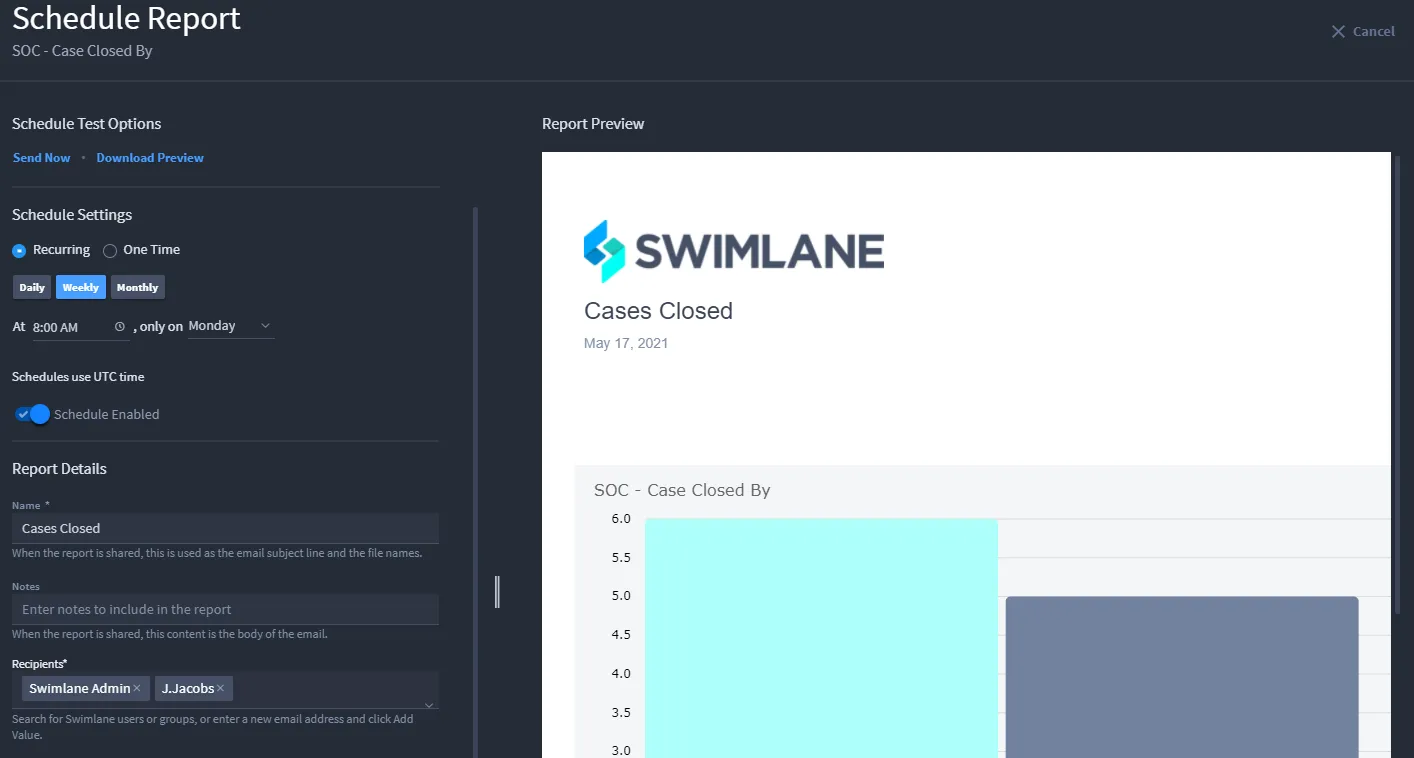Click the Schedule Report heading
This screenshot has height=758, width=1414.
click(x=126, y=18)
